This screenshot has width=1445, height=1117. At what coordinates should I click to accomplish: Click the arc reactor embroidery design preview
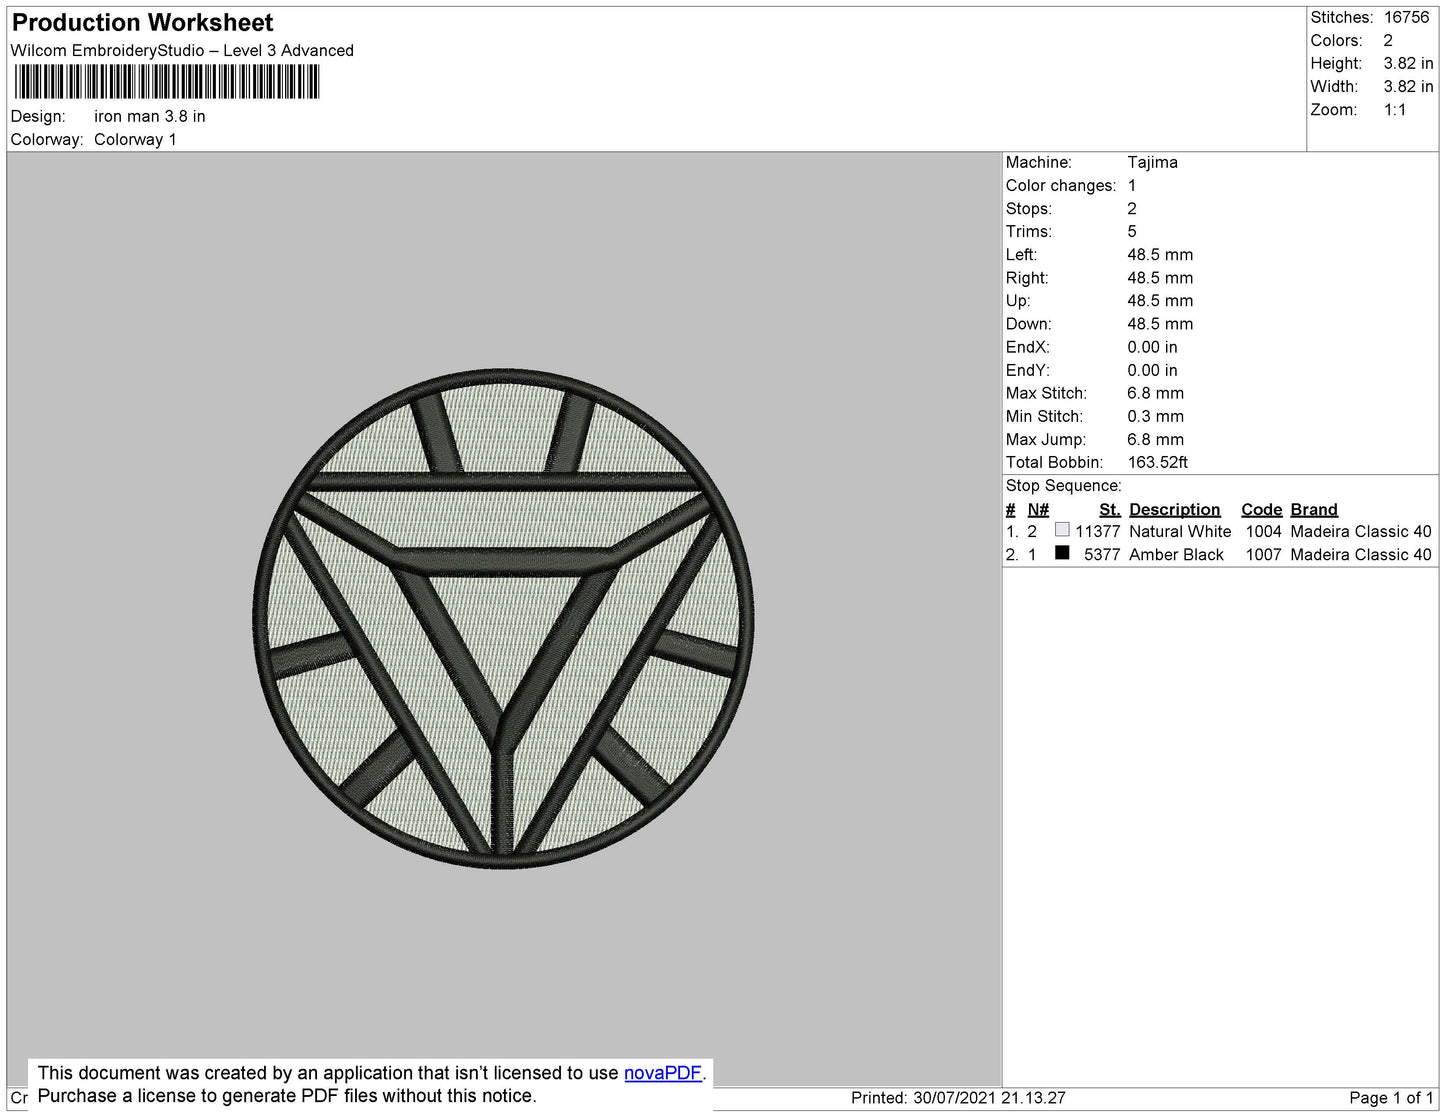(x=503, y=619)
